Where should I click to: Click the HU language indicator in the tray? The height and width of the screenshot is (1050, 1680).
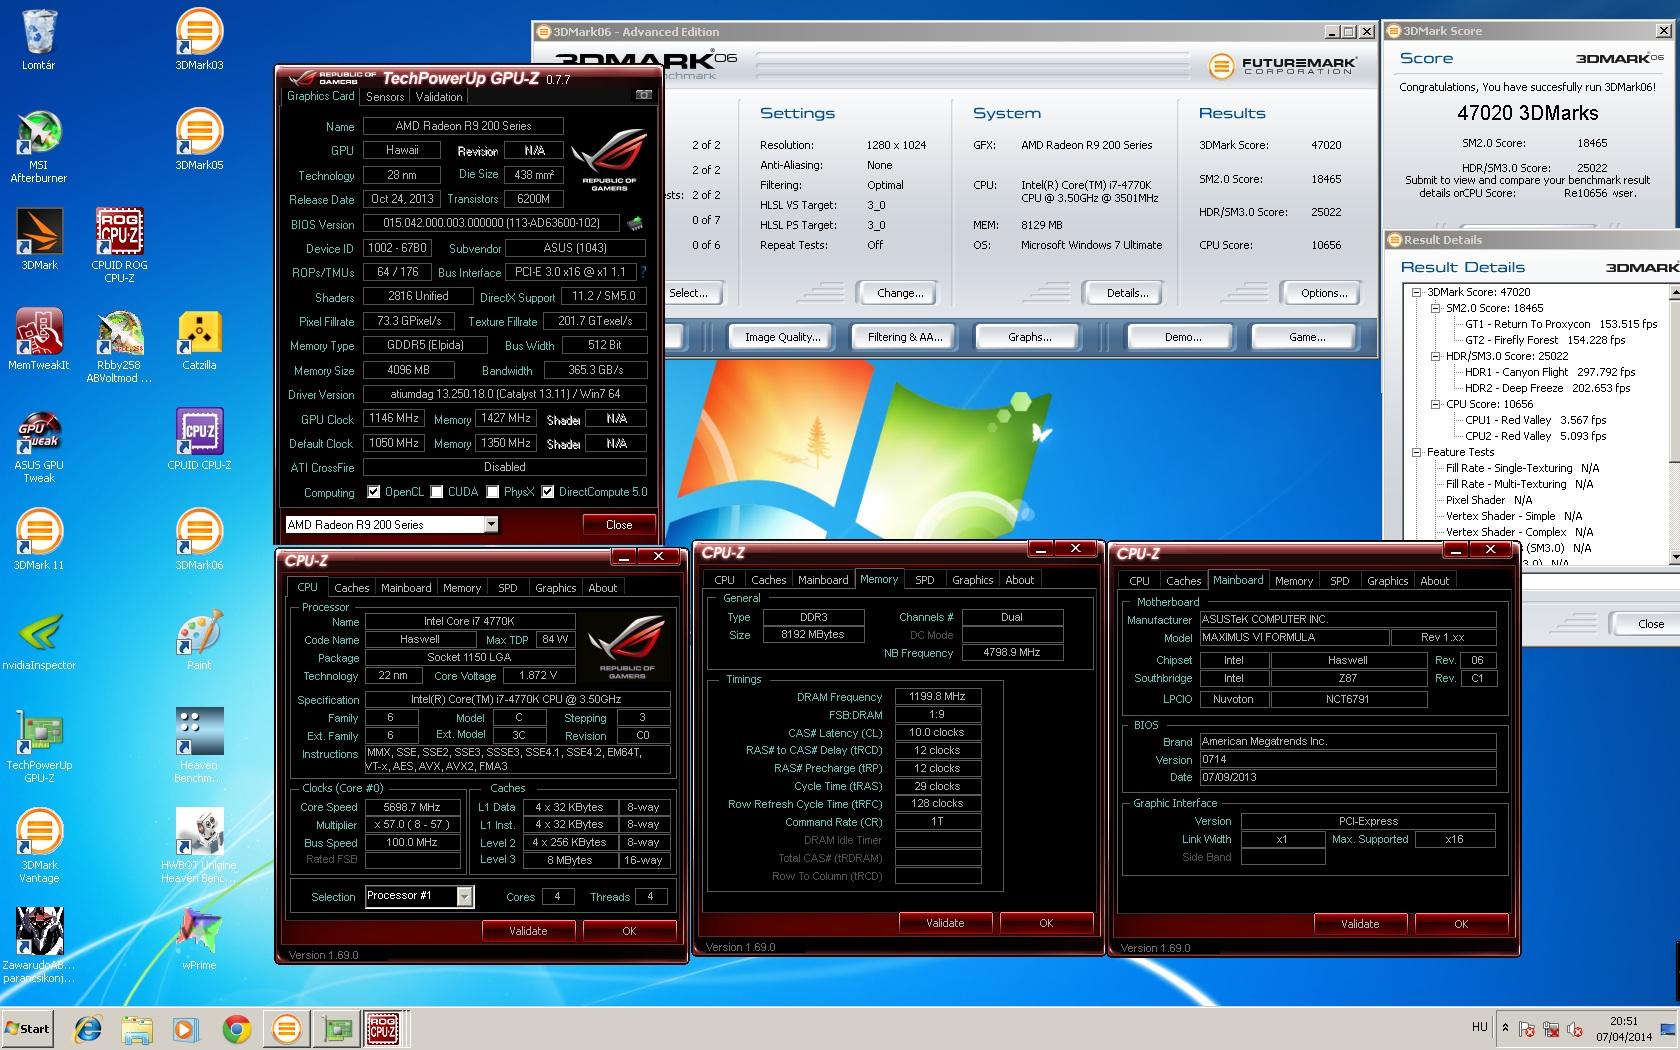pyautogui.click(x=1480, y=1027)
